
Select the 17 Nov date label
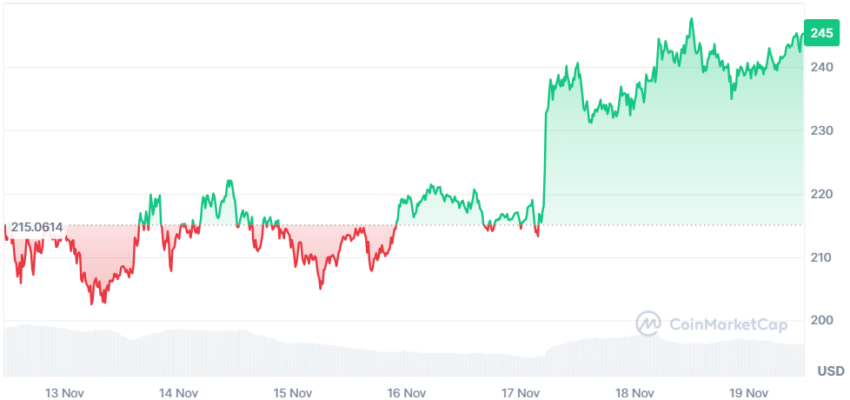coord(520,392)
